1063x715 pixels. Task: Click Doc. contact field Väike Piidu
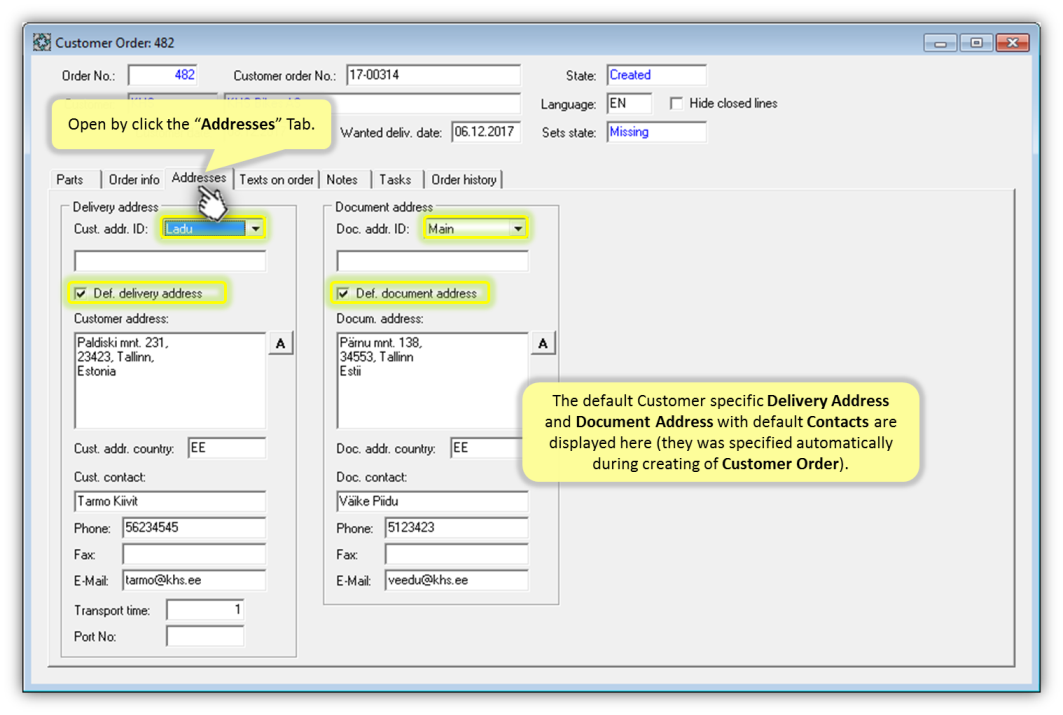(x=432, y=502)
